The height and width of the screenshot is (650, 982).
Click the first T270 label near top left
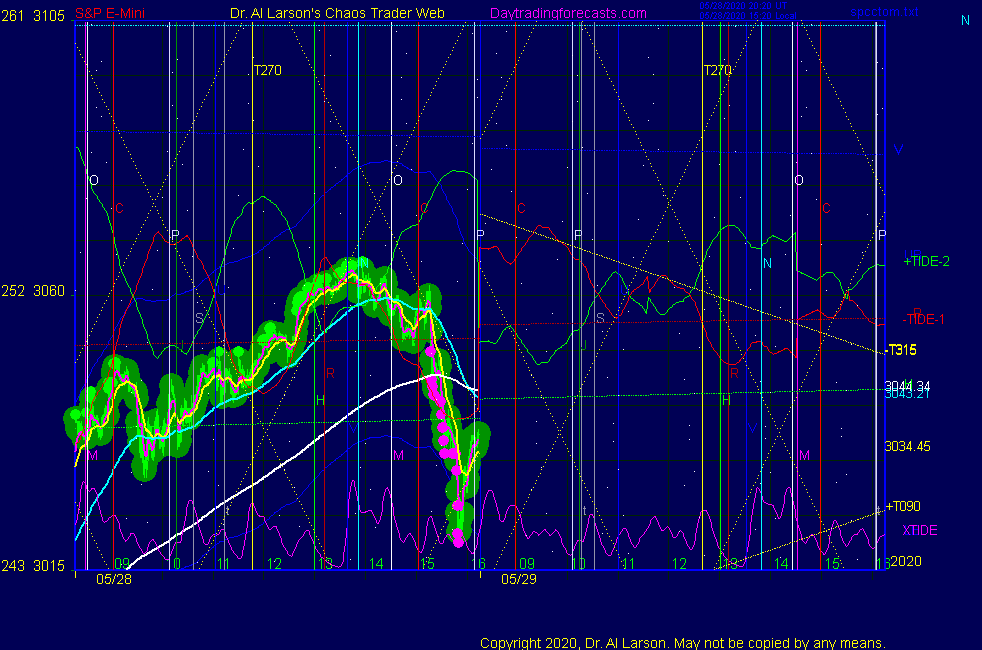[267, 71]
